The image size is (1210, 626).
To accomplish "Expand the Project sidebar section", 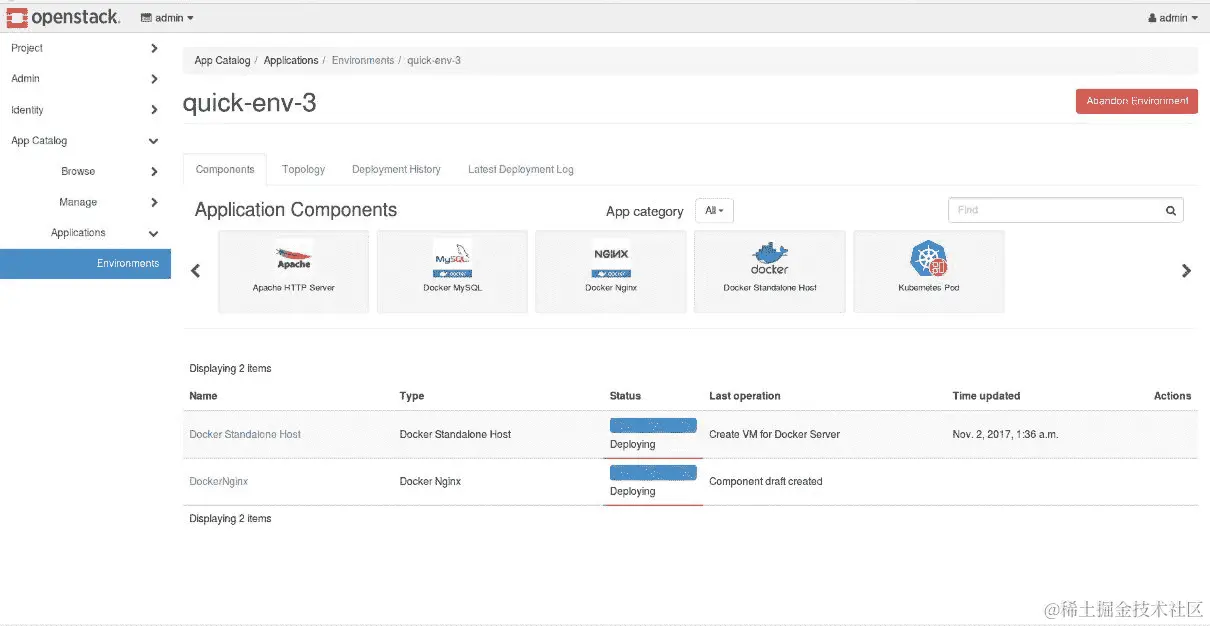I will point(85,48).
